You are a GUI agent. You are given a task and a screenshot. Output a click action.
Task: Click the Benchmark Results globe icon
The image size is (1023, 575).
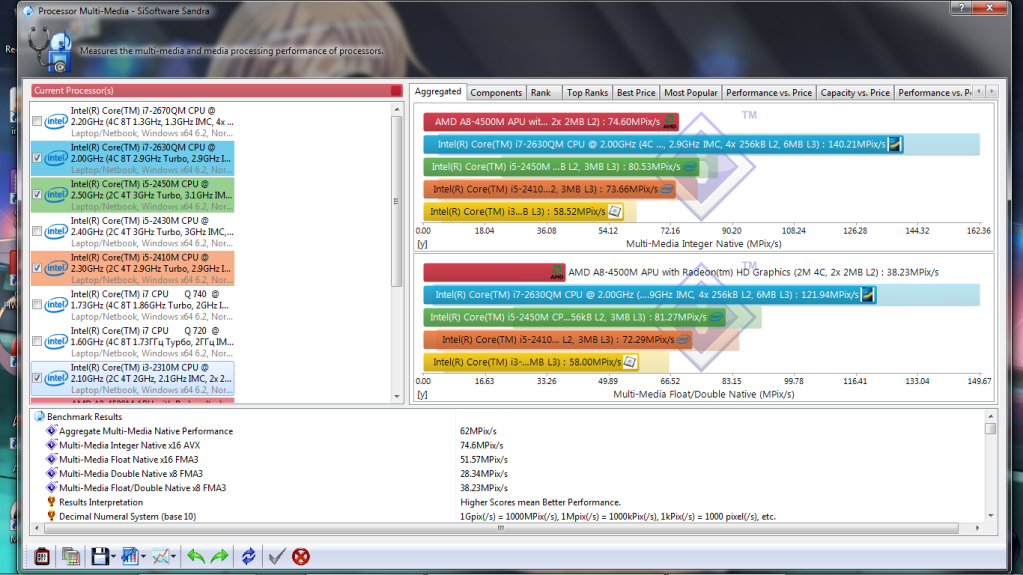pyautogui.click(x=39, y=416)
